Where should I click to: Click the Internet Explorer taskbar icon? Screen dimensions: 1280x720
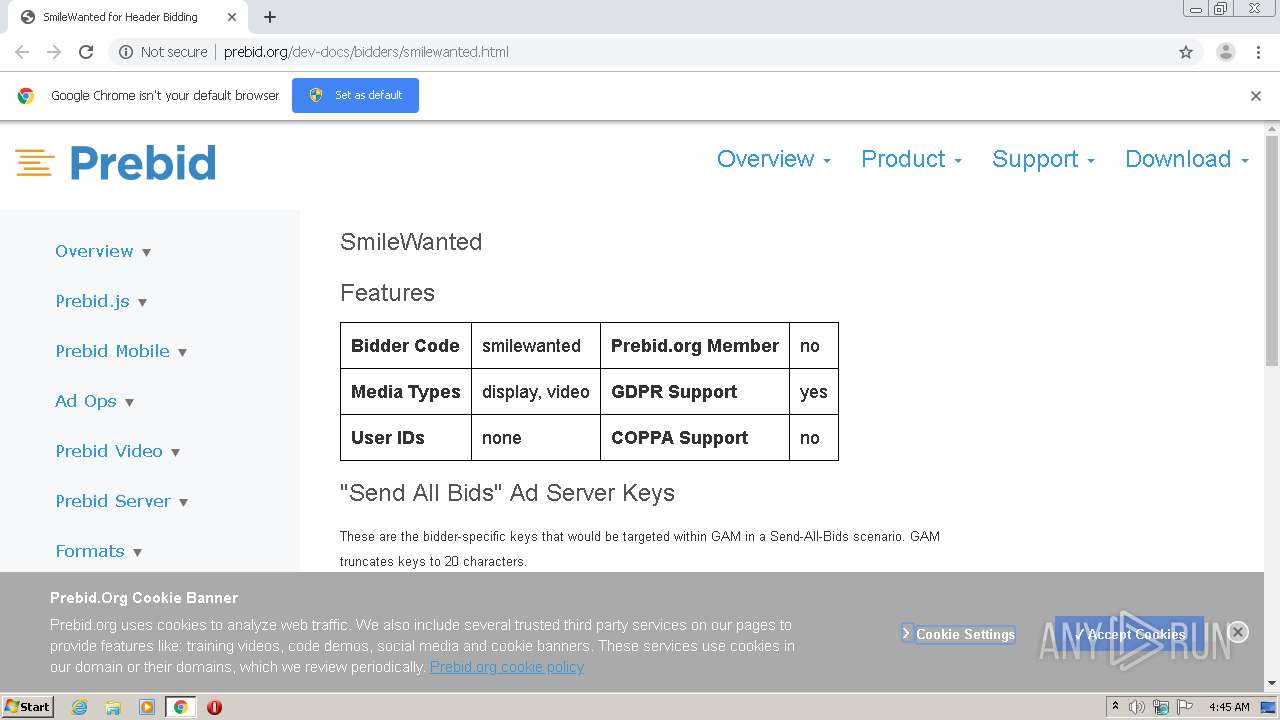point(80,707)
